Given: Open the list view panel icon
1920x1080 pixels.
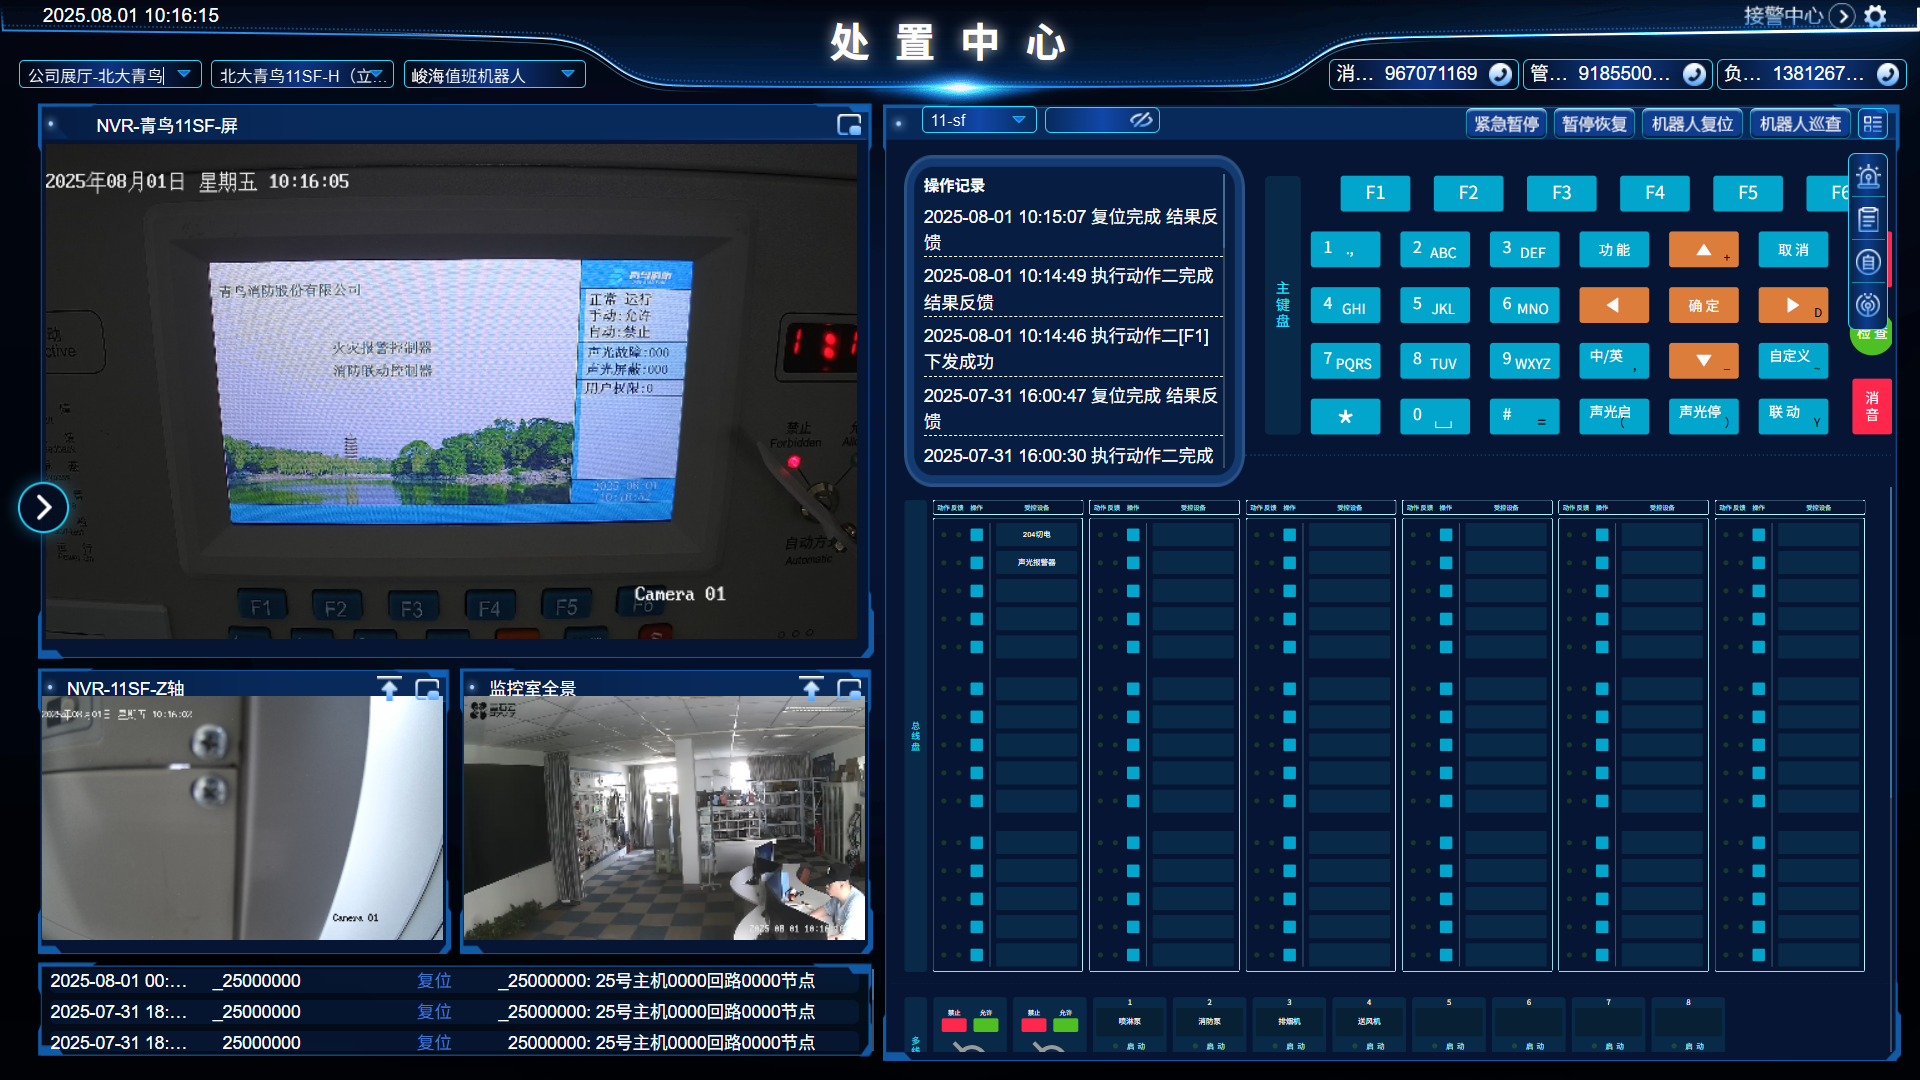Looking at the screenshot, I should [x=1873, y=124].
